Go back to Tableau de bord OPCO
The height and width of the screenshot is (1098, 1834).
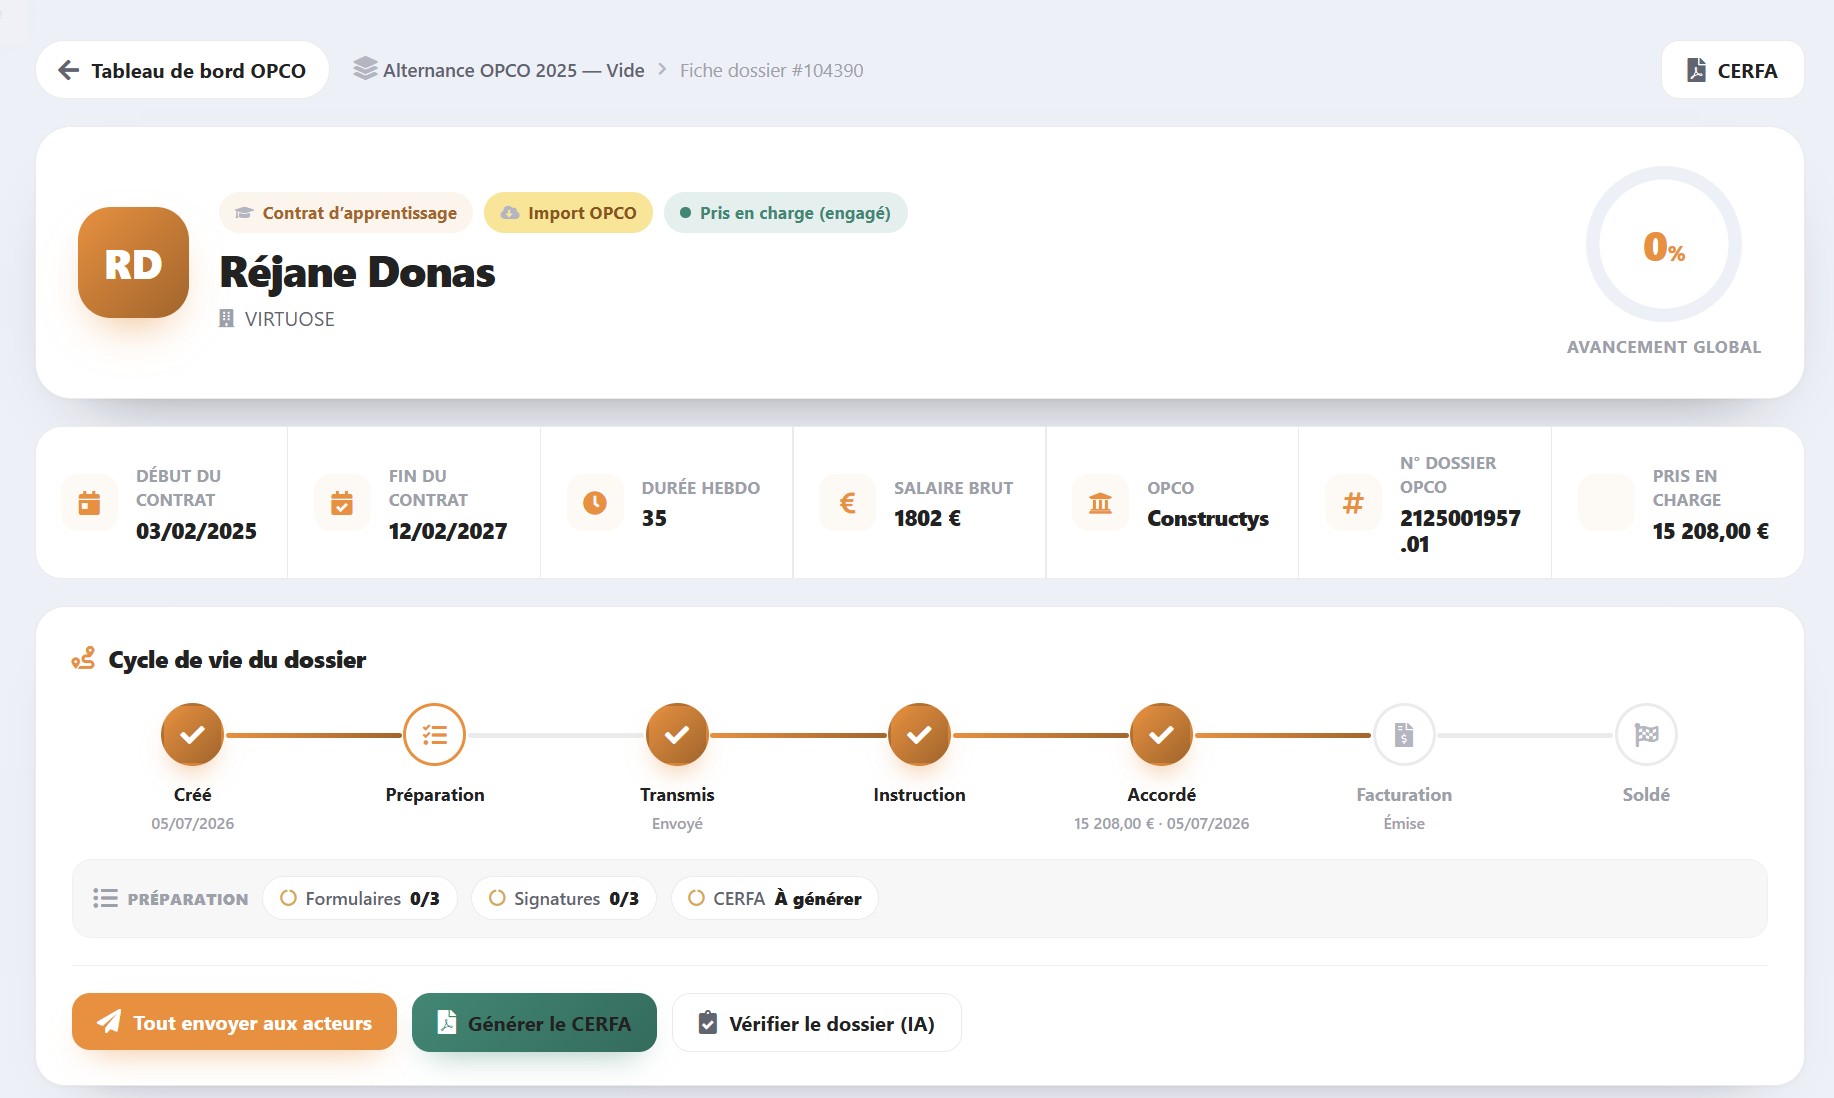pyautogui.click(x=182, y=70)
